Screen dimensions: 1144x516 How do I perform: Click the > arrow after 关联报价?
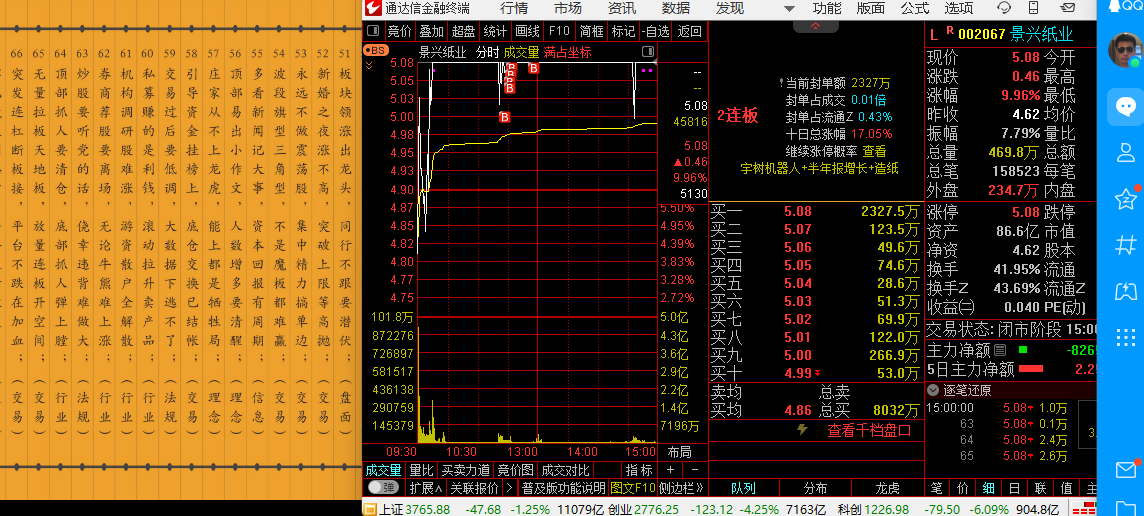(x=509, y=488)
